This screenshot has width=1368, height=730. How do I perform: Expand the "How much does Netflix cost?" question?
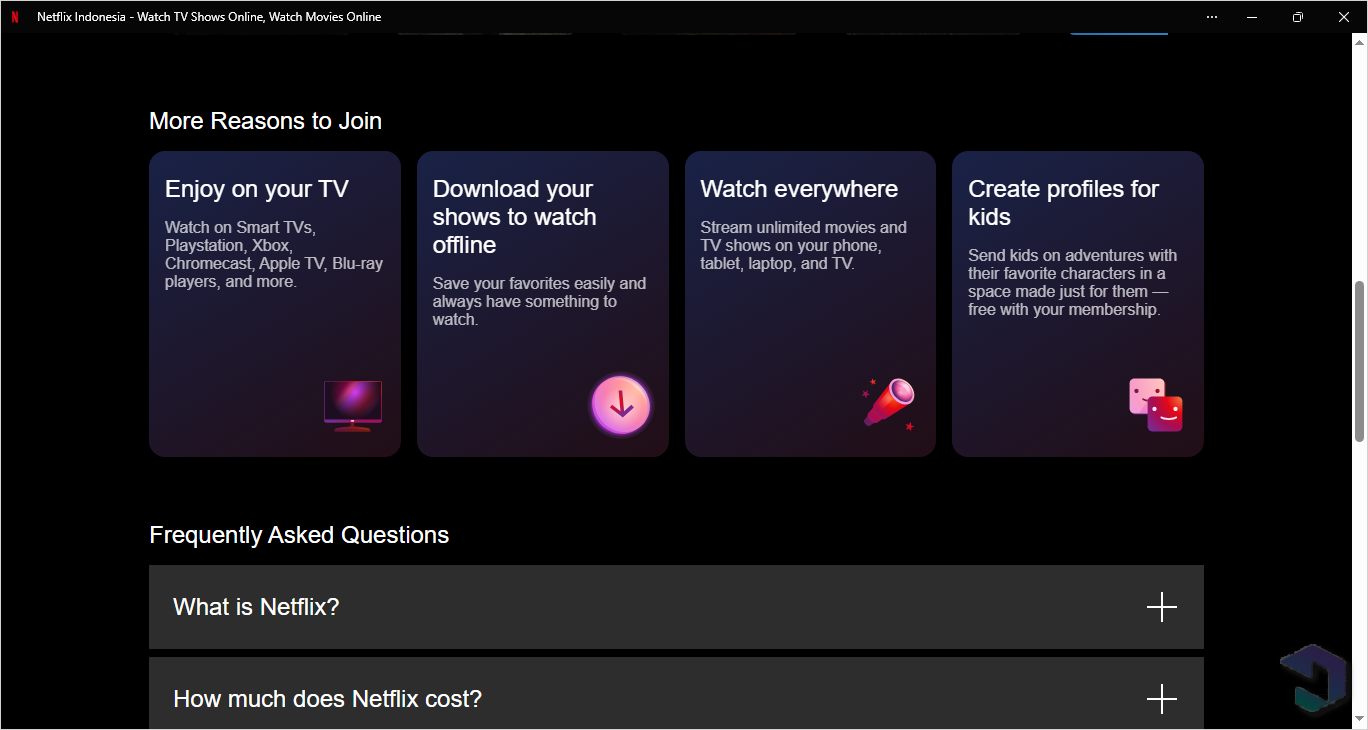[x=327, y=698]
